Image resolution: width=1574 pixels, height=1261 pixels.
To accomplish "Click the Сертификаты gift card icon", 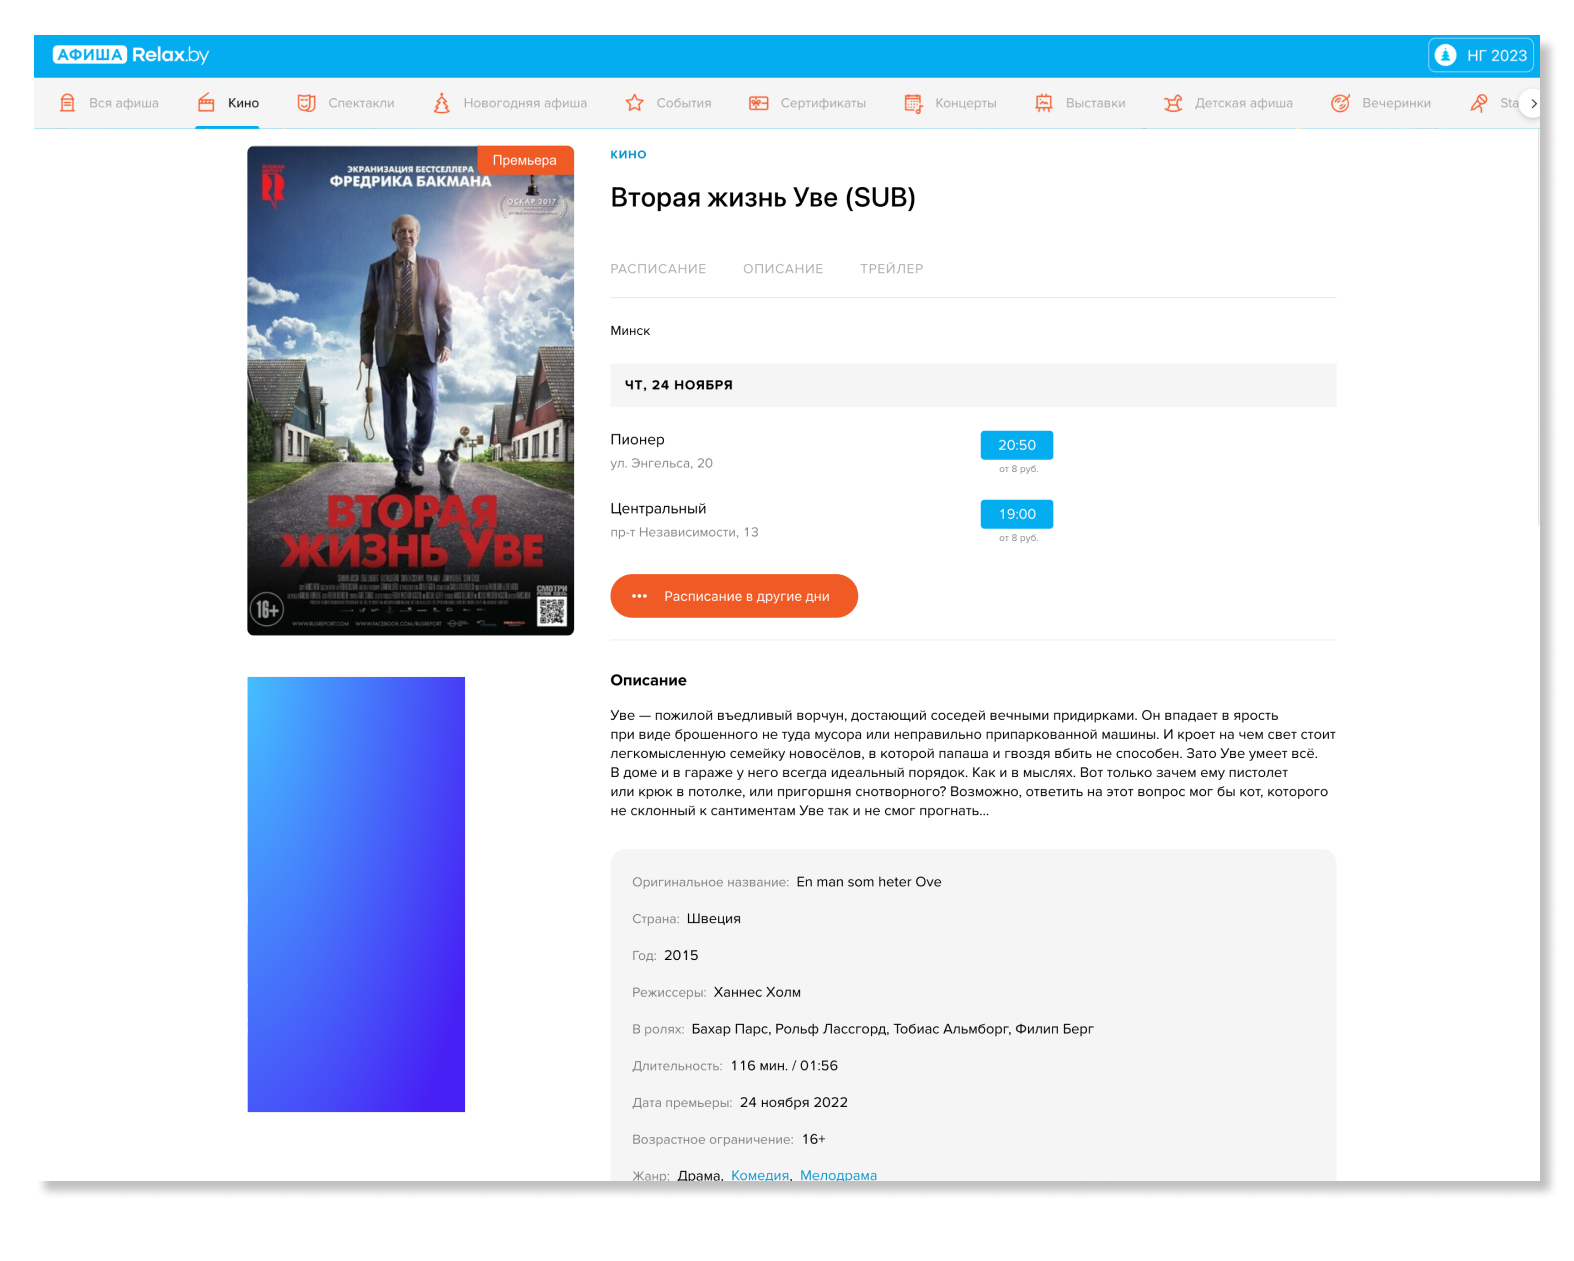I will click(759, 103).
